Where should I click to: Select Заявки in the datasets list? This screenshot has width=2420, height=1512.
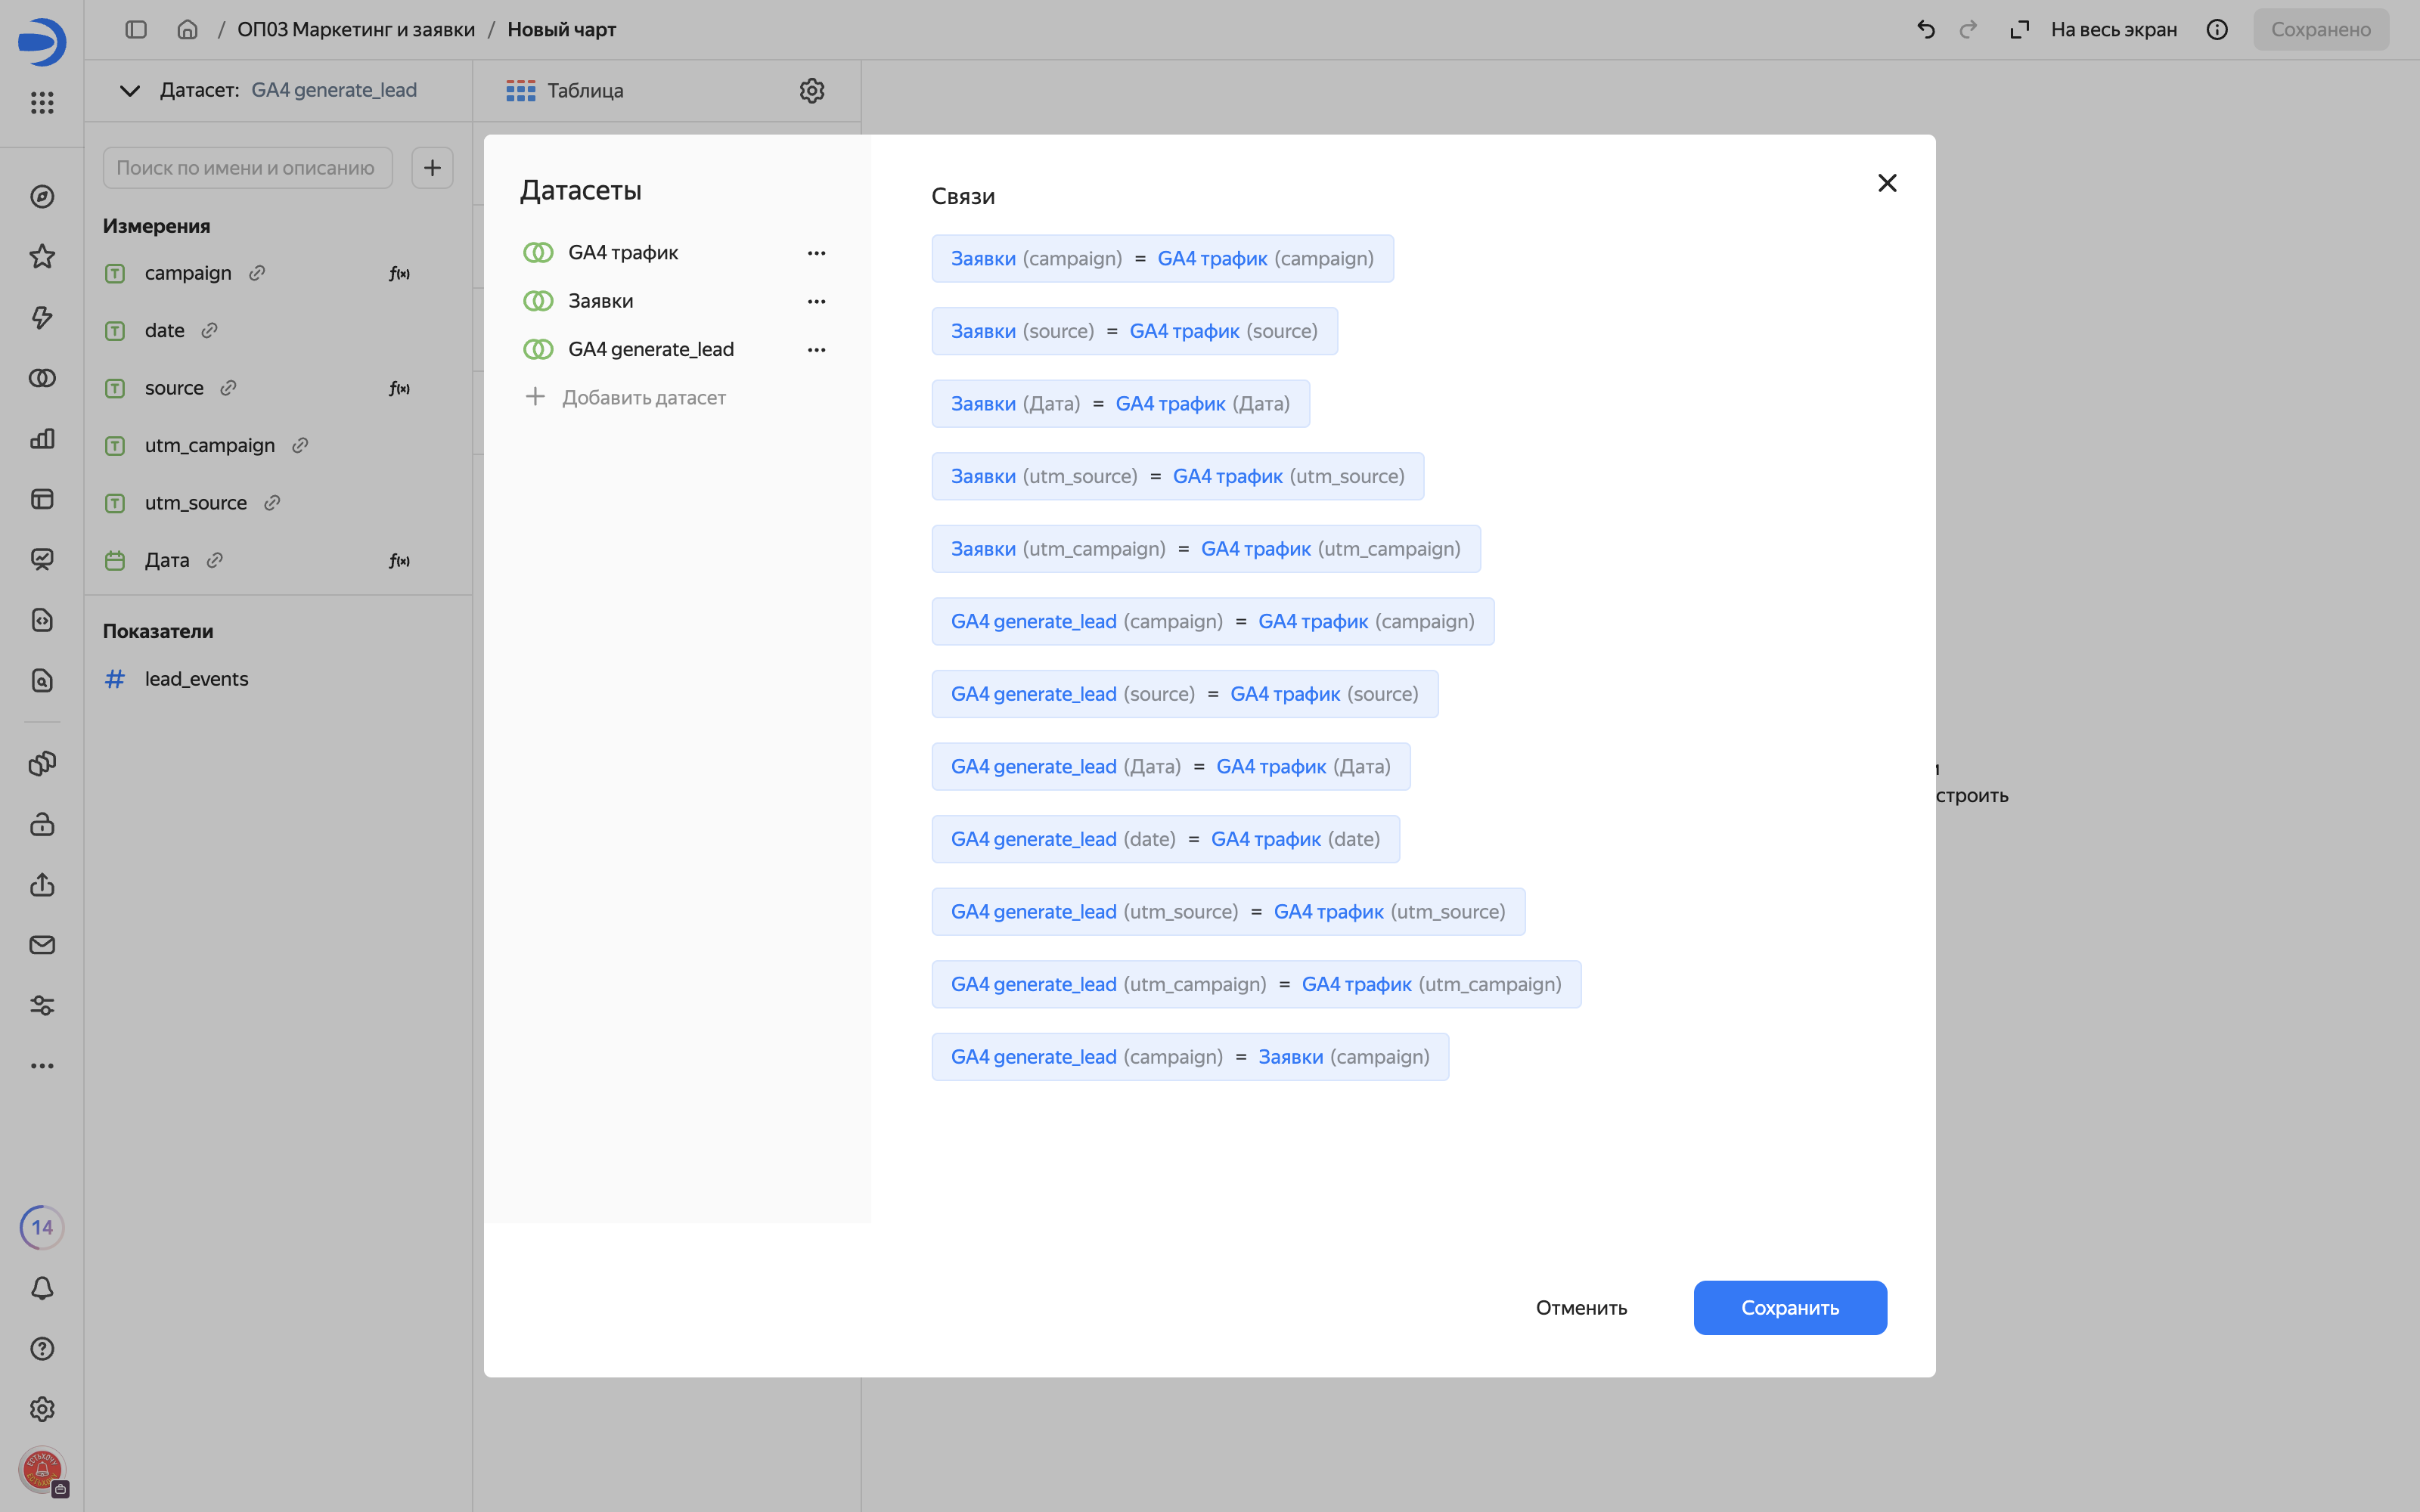(600, 301)
